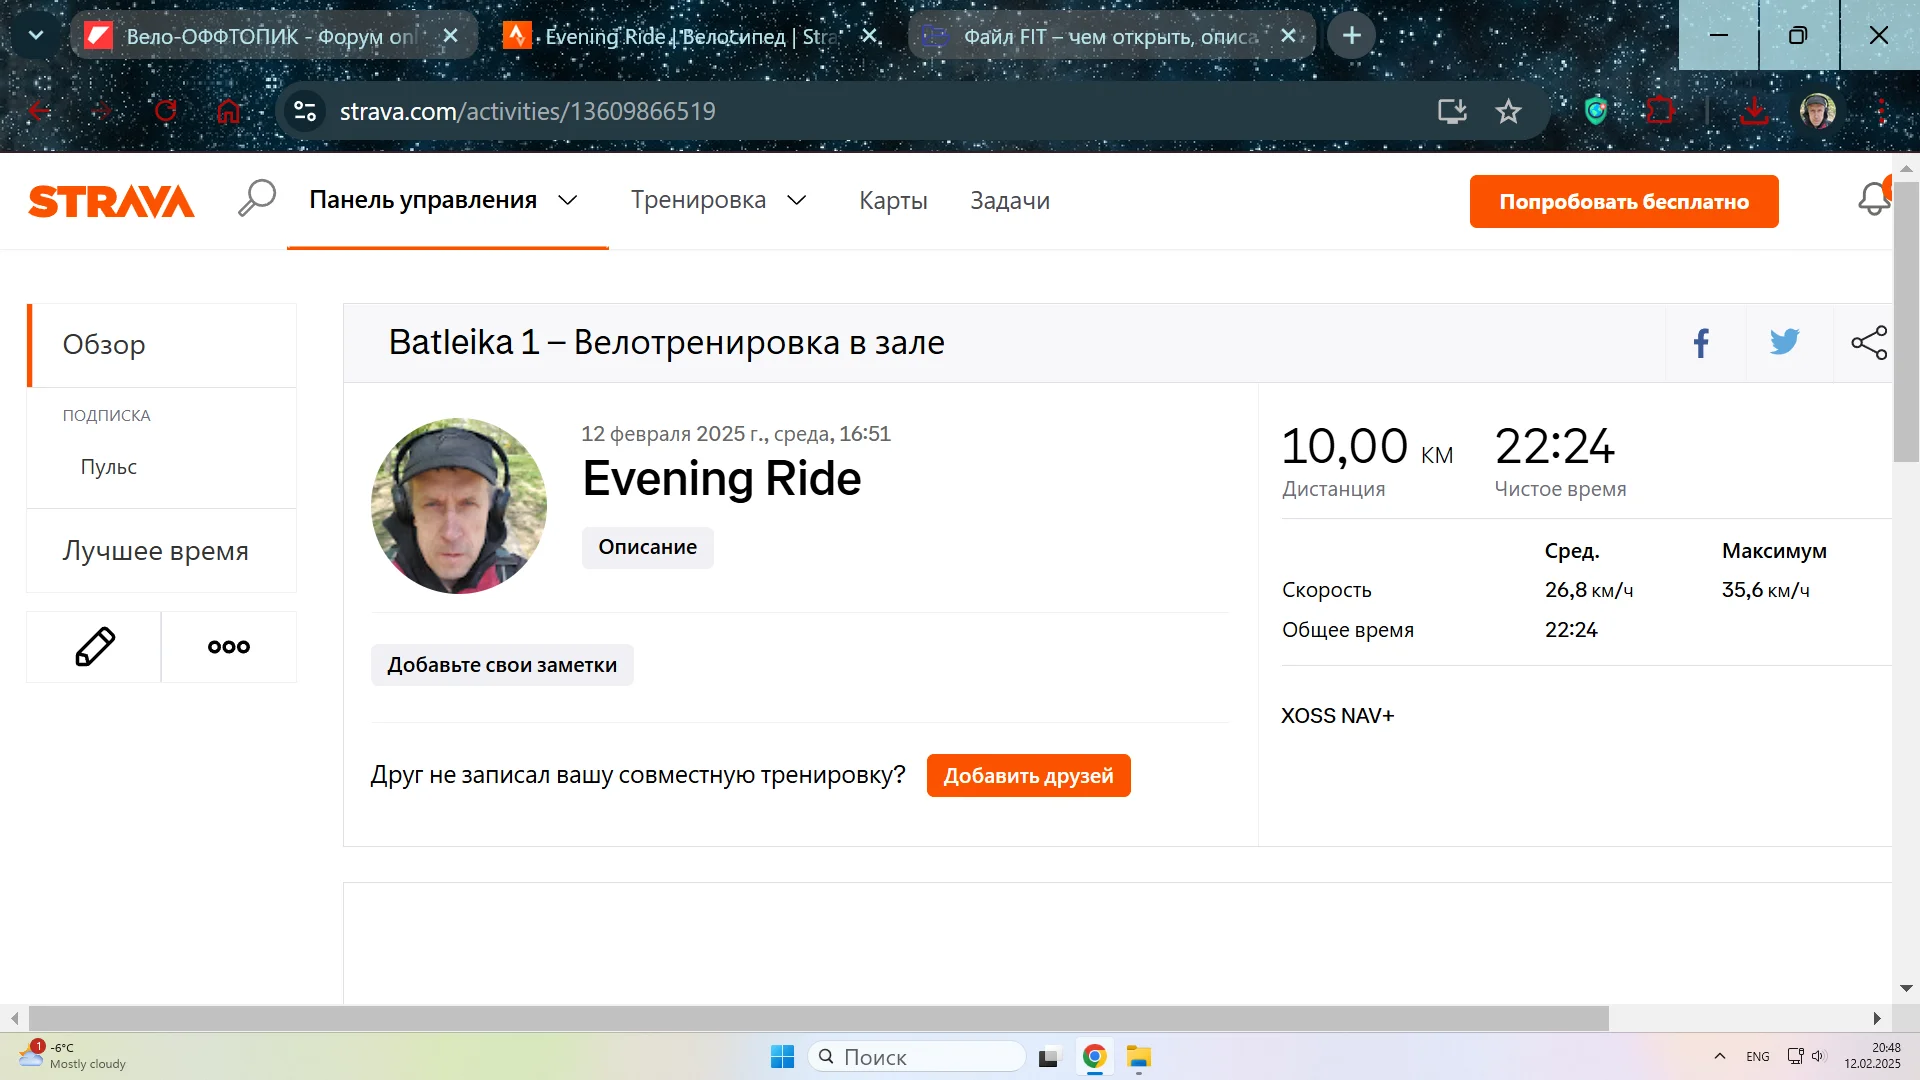This screenshot has height=1080, width=1920.
Task: Open the Карты menu item
Action: click(x=893, y=201)
